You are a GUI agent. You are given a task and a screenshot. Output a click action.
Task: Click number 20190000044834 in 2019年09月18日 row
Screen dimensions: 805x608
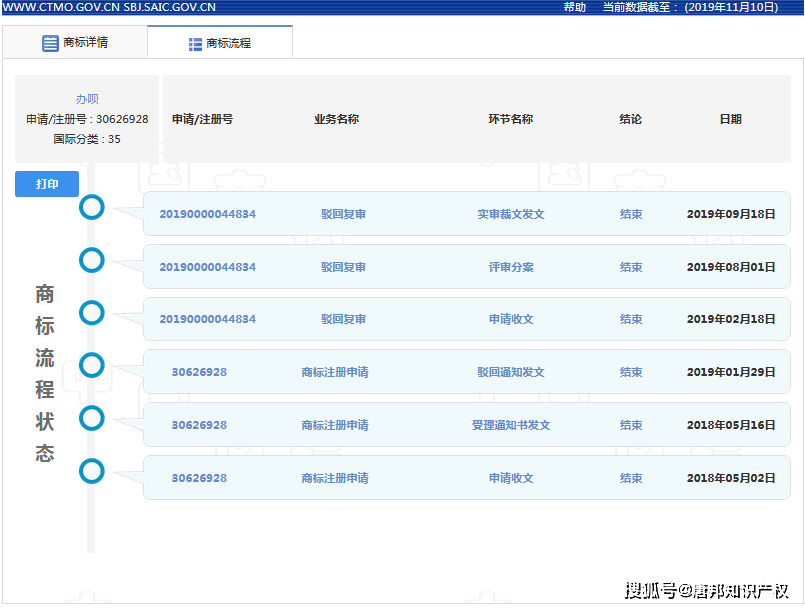click(207, 214)
